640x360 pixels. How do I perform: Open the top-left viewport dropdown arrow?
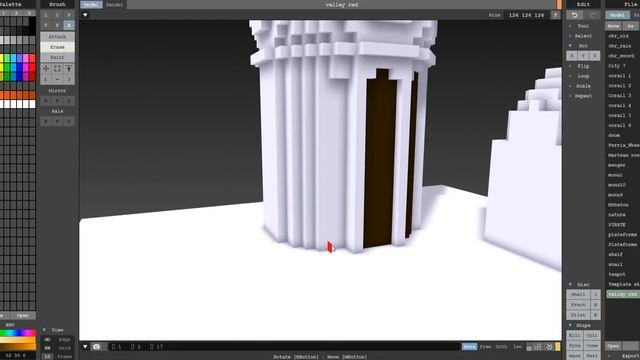(x=85, y=15)
